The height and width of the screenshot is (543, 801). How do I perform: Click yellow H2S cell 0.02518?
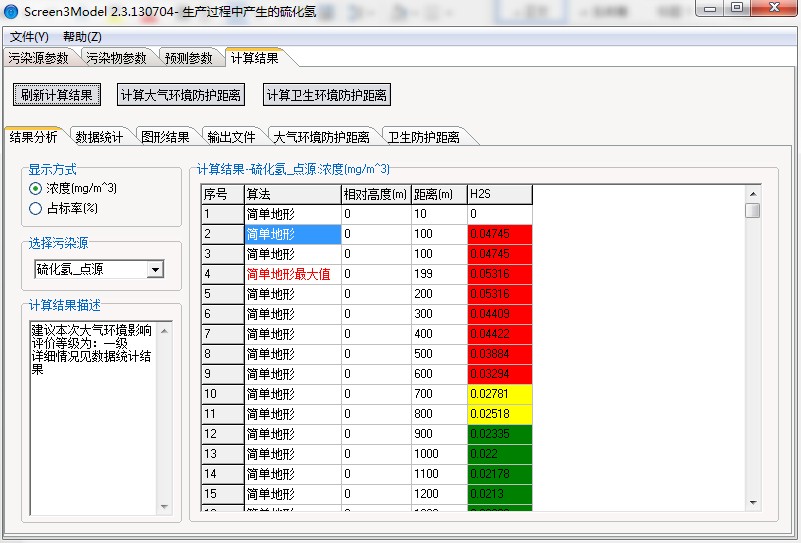(500, 414)
